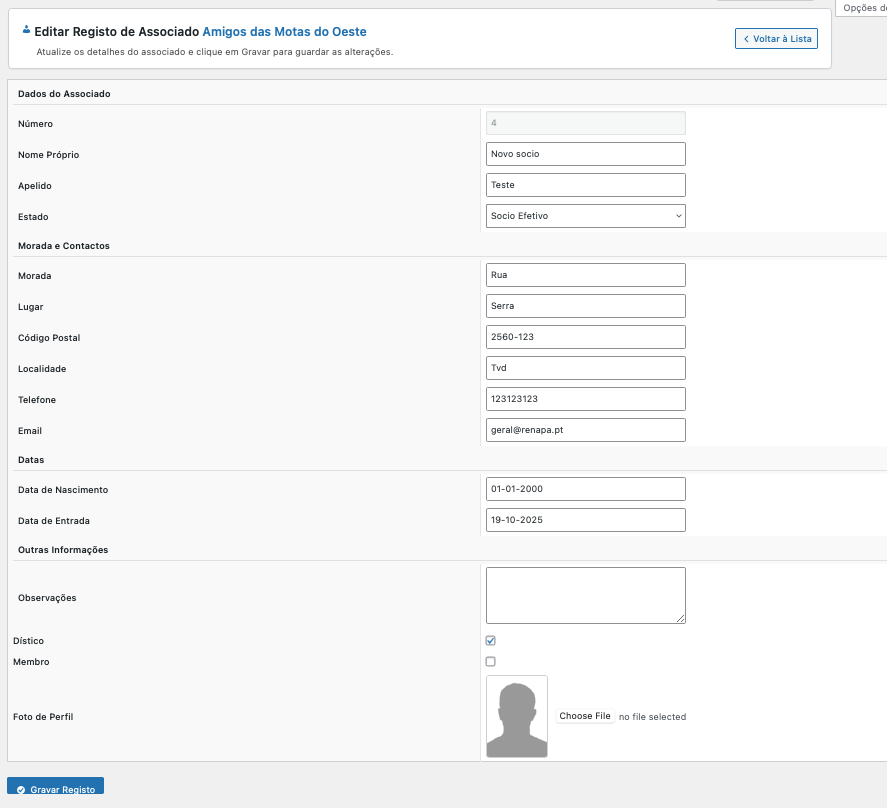Click the Data de Entrada field
Viewport: 887px width, 808px height.
(585, 520)
